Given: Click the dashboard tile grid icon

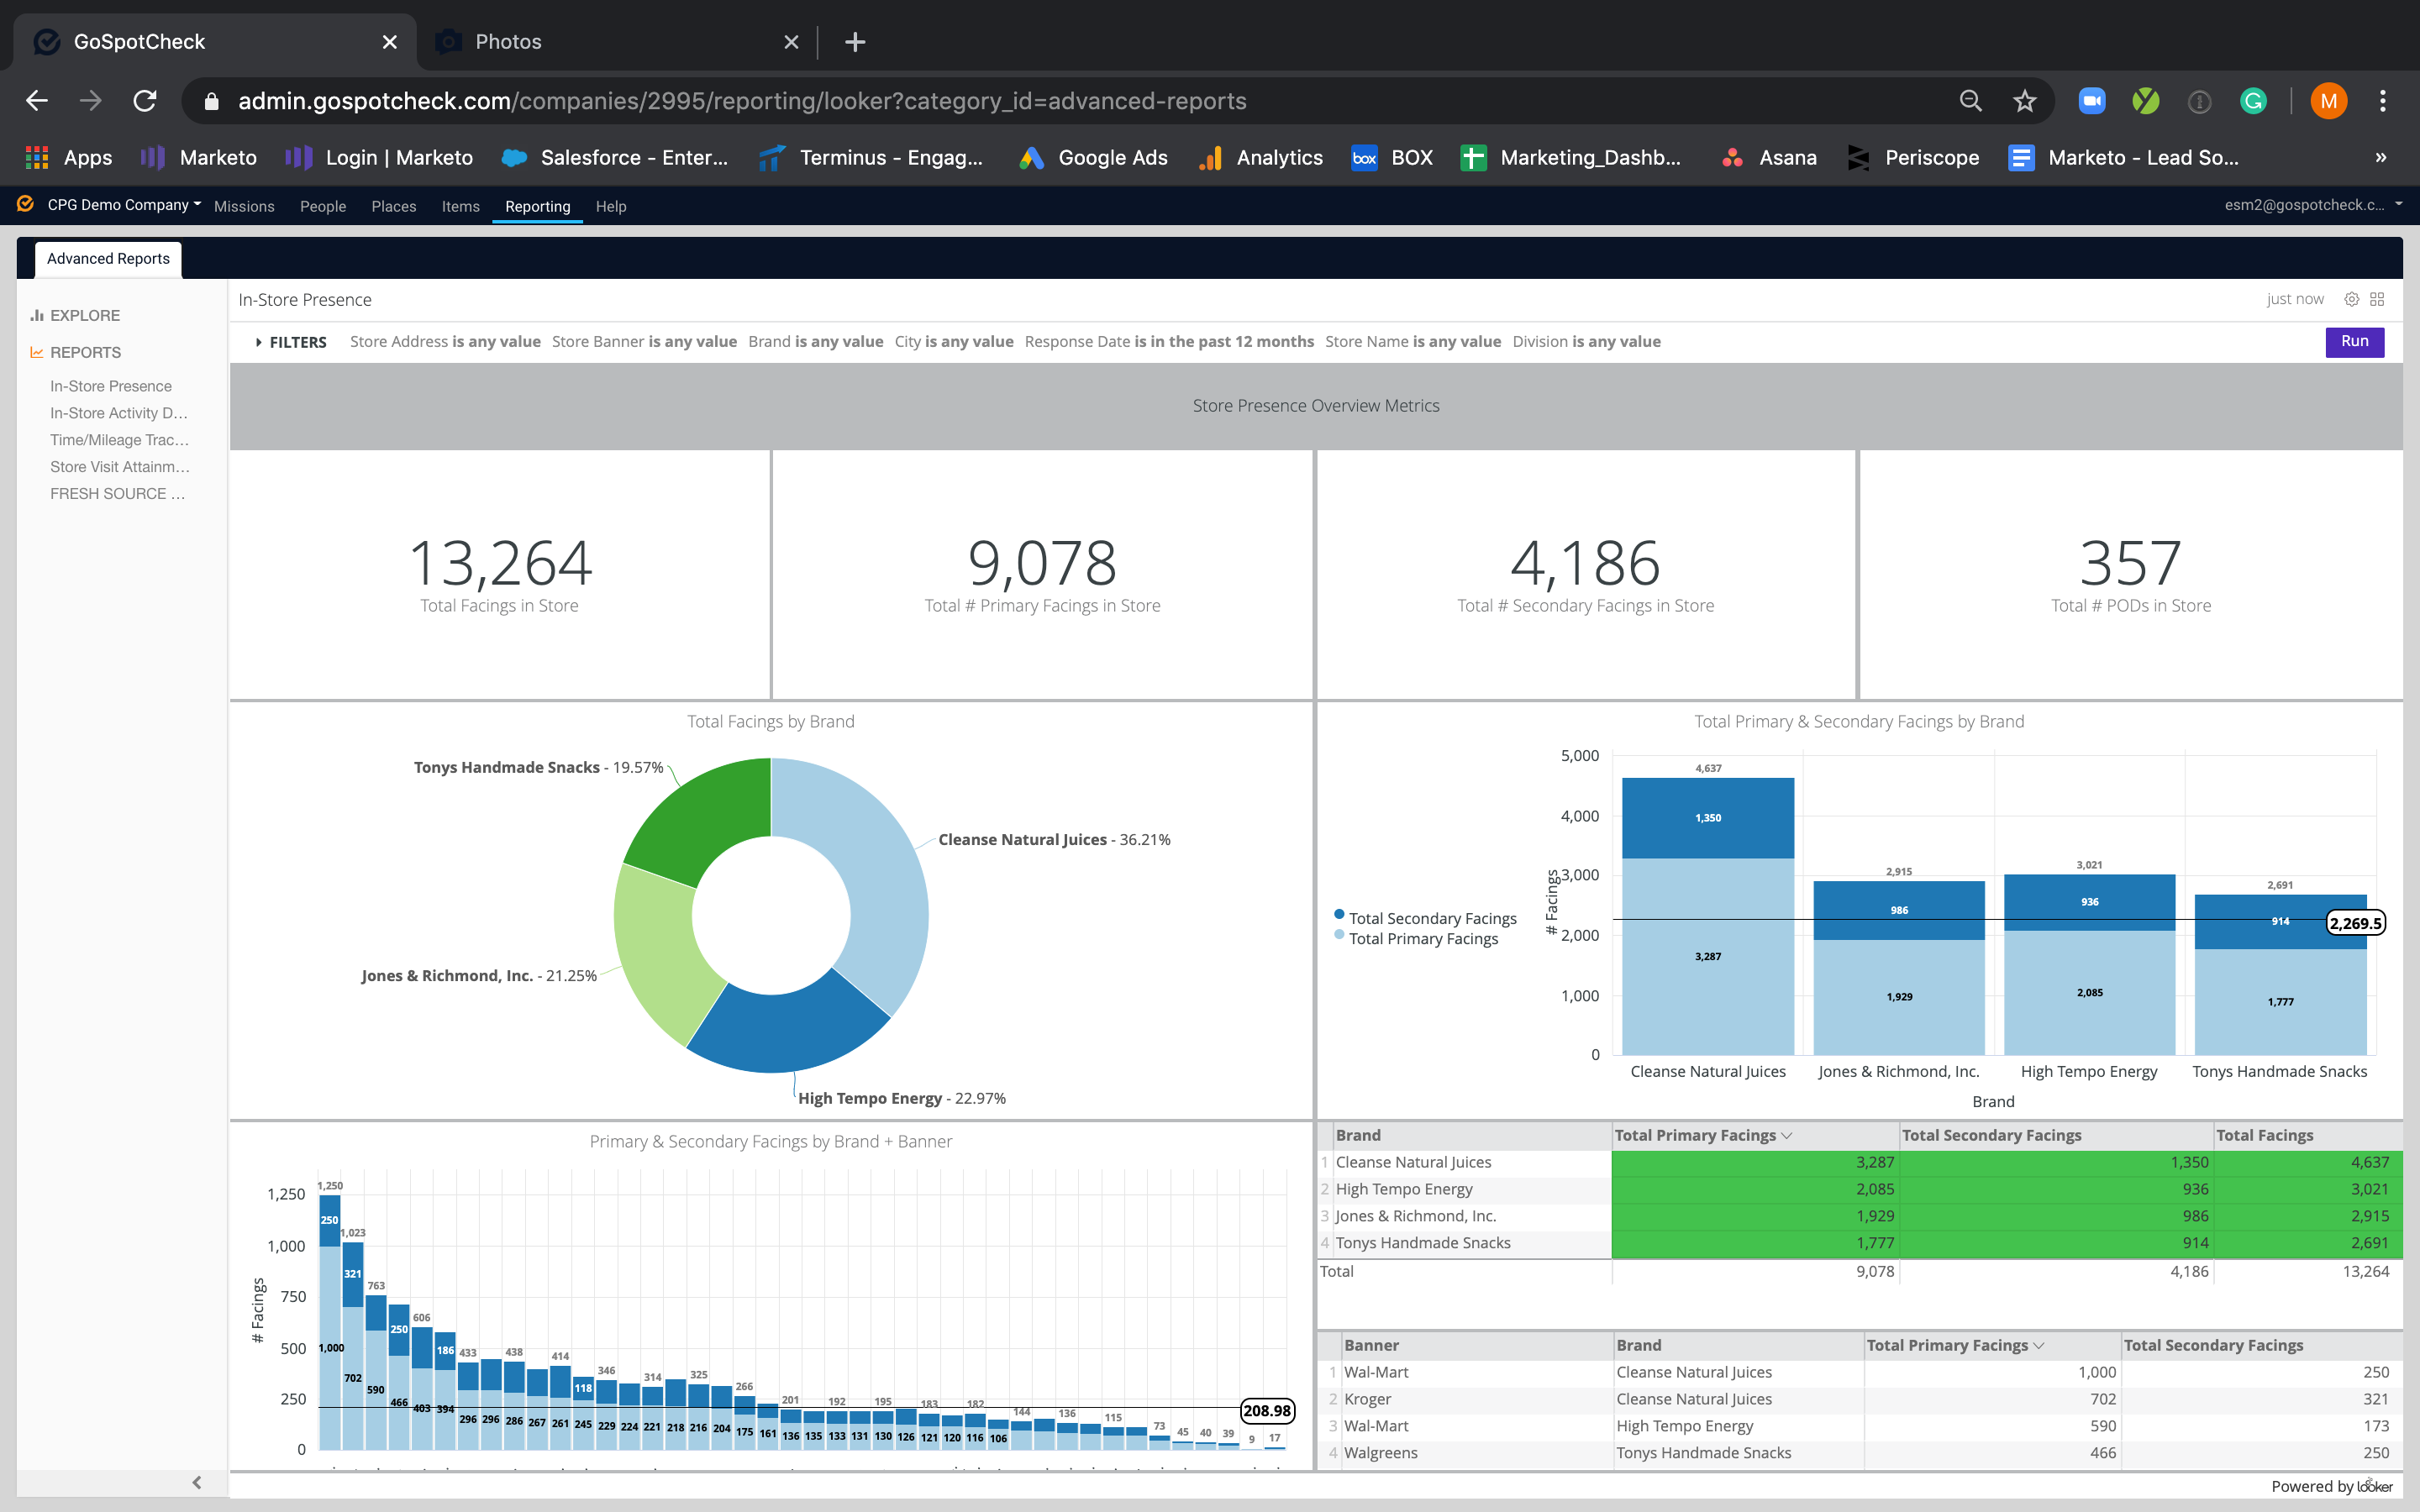Looking at the screenshot, I should (2378, 299).
